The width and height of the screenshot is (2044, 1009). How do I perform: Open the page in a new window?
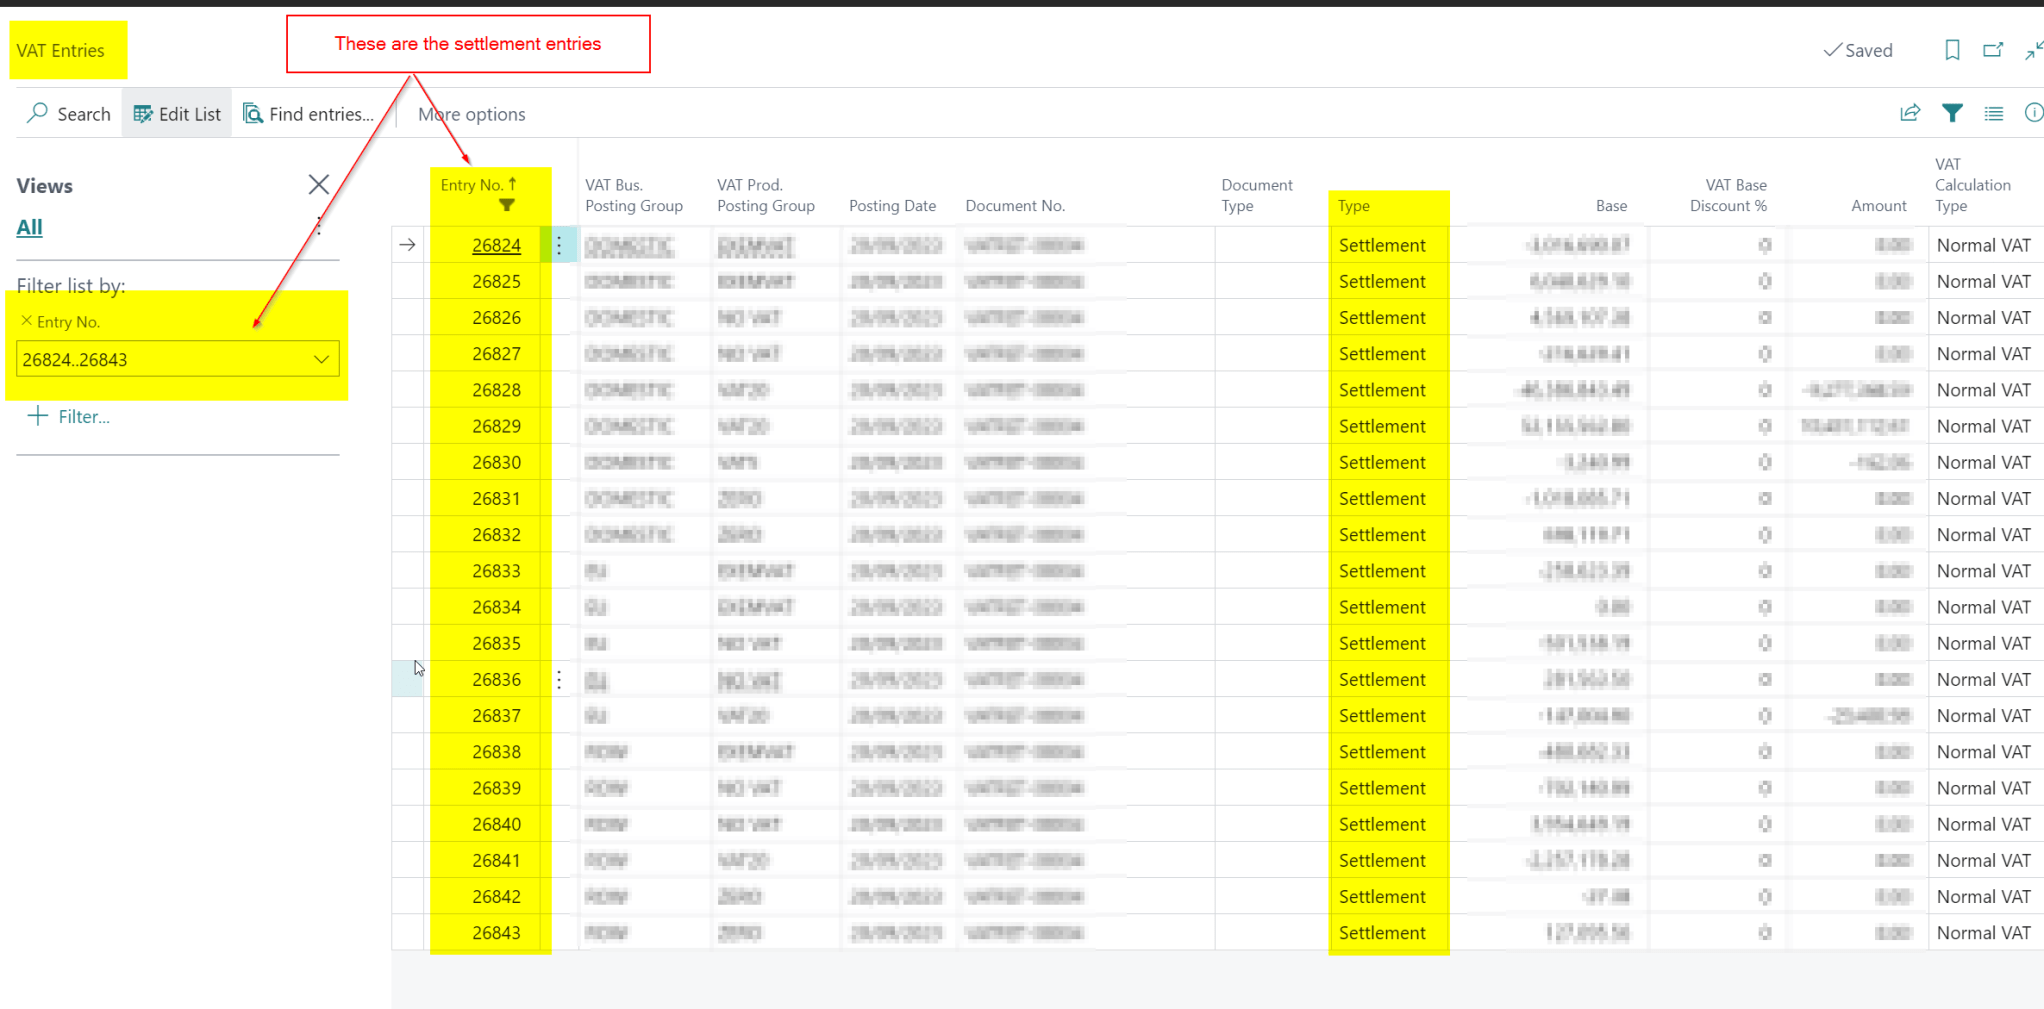pos(1992,49)
